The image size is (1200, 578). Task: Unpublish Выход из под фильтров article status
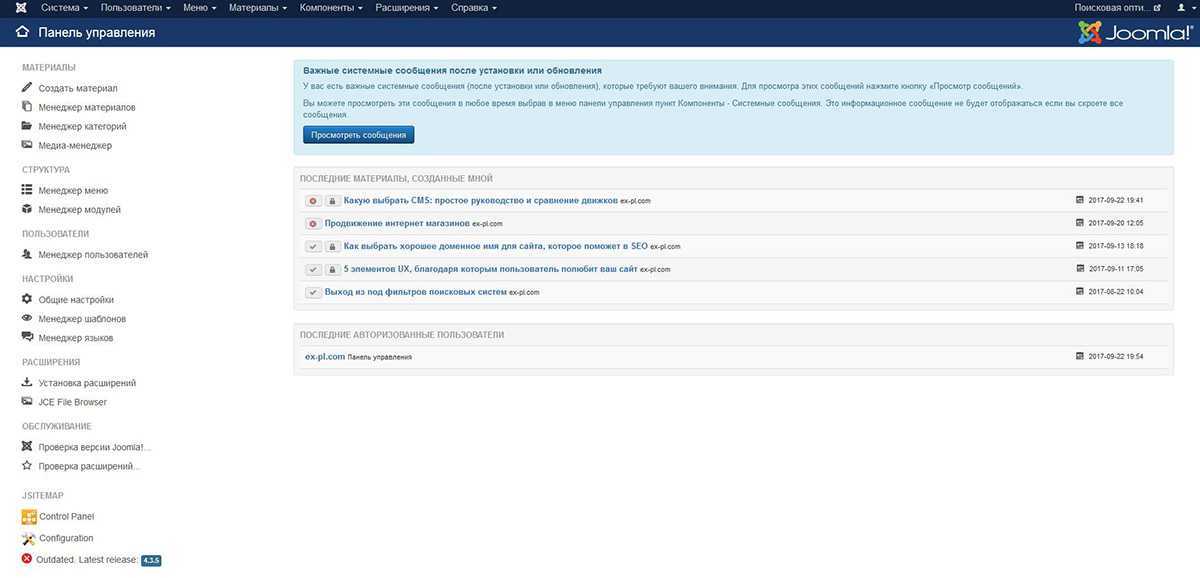[313, 292]
